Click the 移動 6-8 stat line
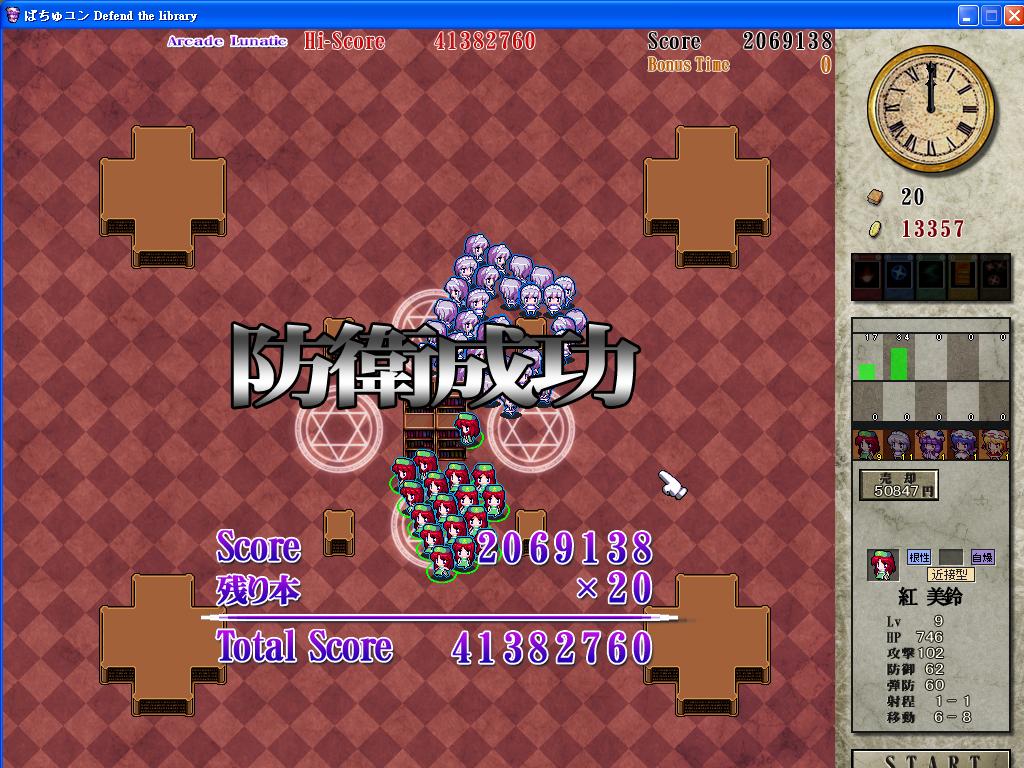 coord(929,717)
